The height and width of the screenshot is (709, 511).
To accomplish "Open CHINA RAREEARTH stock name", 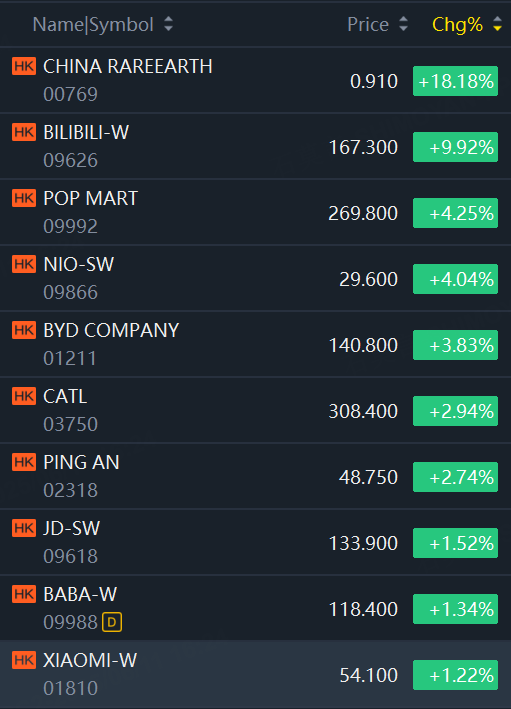I will (128, 66).
